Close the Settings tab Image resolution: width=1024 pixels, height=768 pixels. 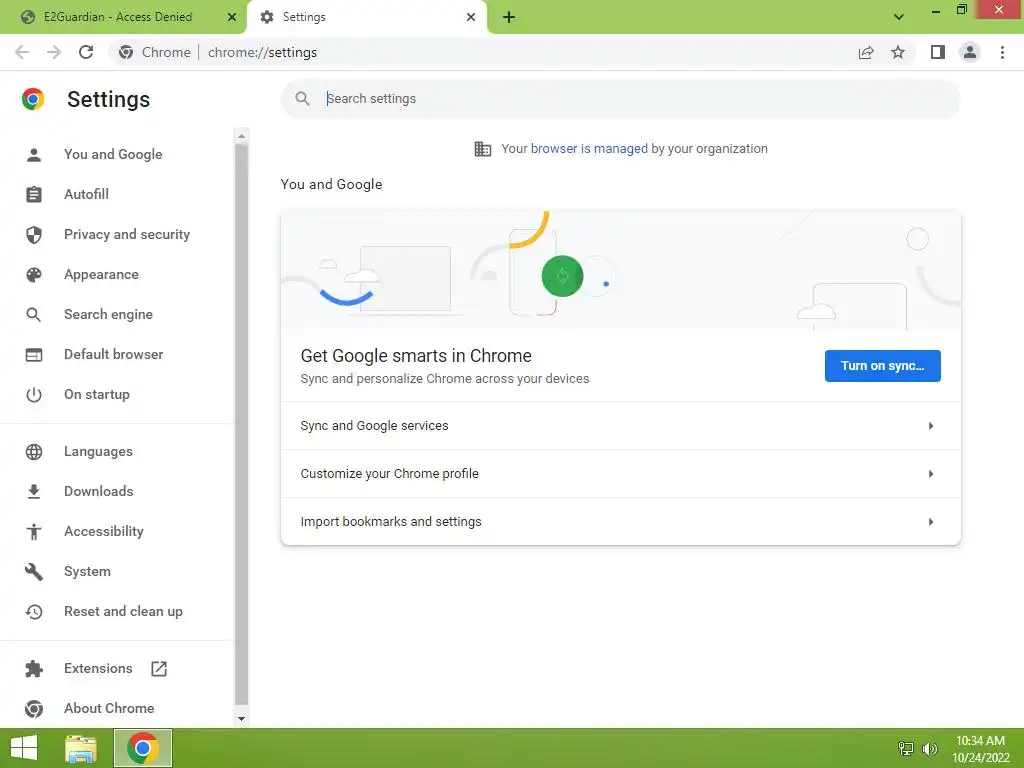[471, 17]
